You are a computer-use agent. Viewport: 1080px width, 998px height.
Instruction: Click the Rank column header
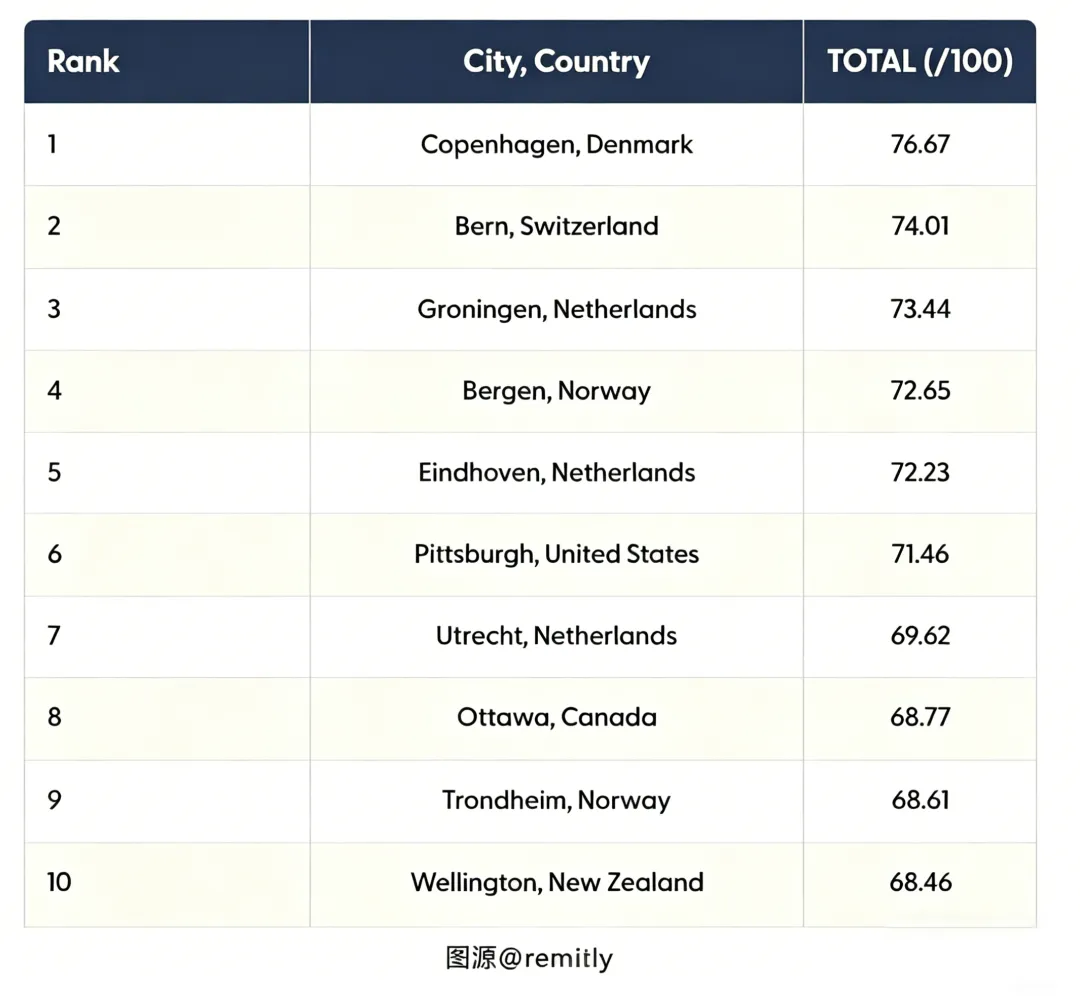click(x=83, y=62)
